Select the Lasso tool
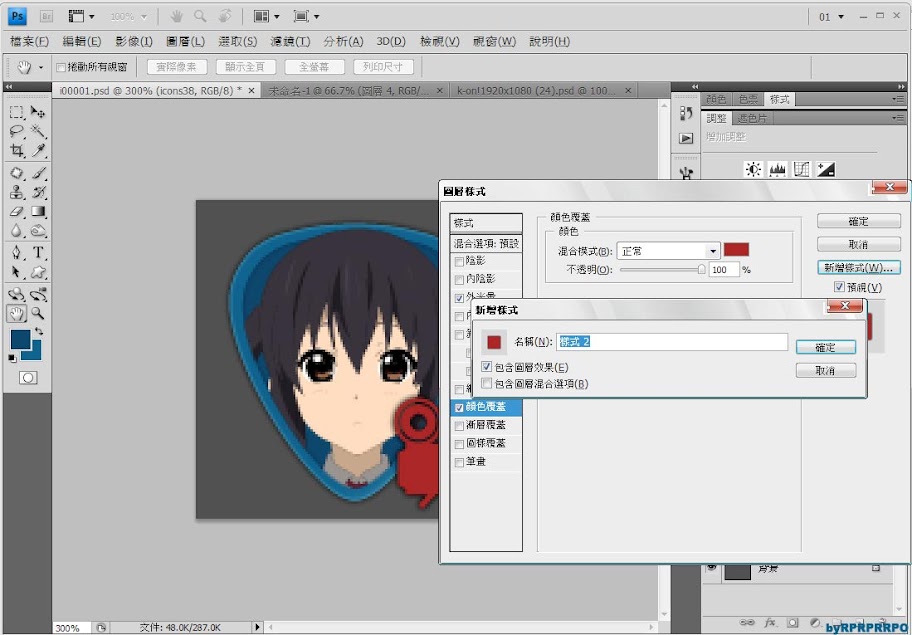 pos(17,132)
